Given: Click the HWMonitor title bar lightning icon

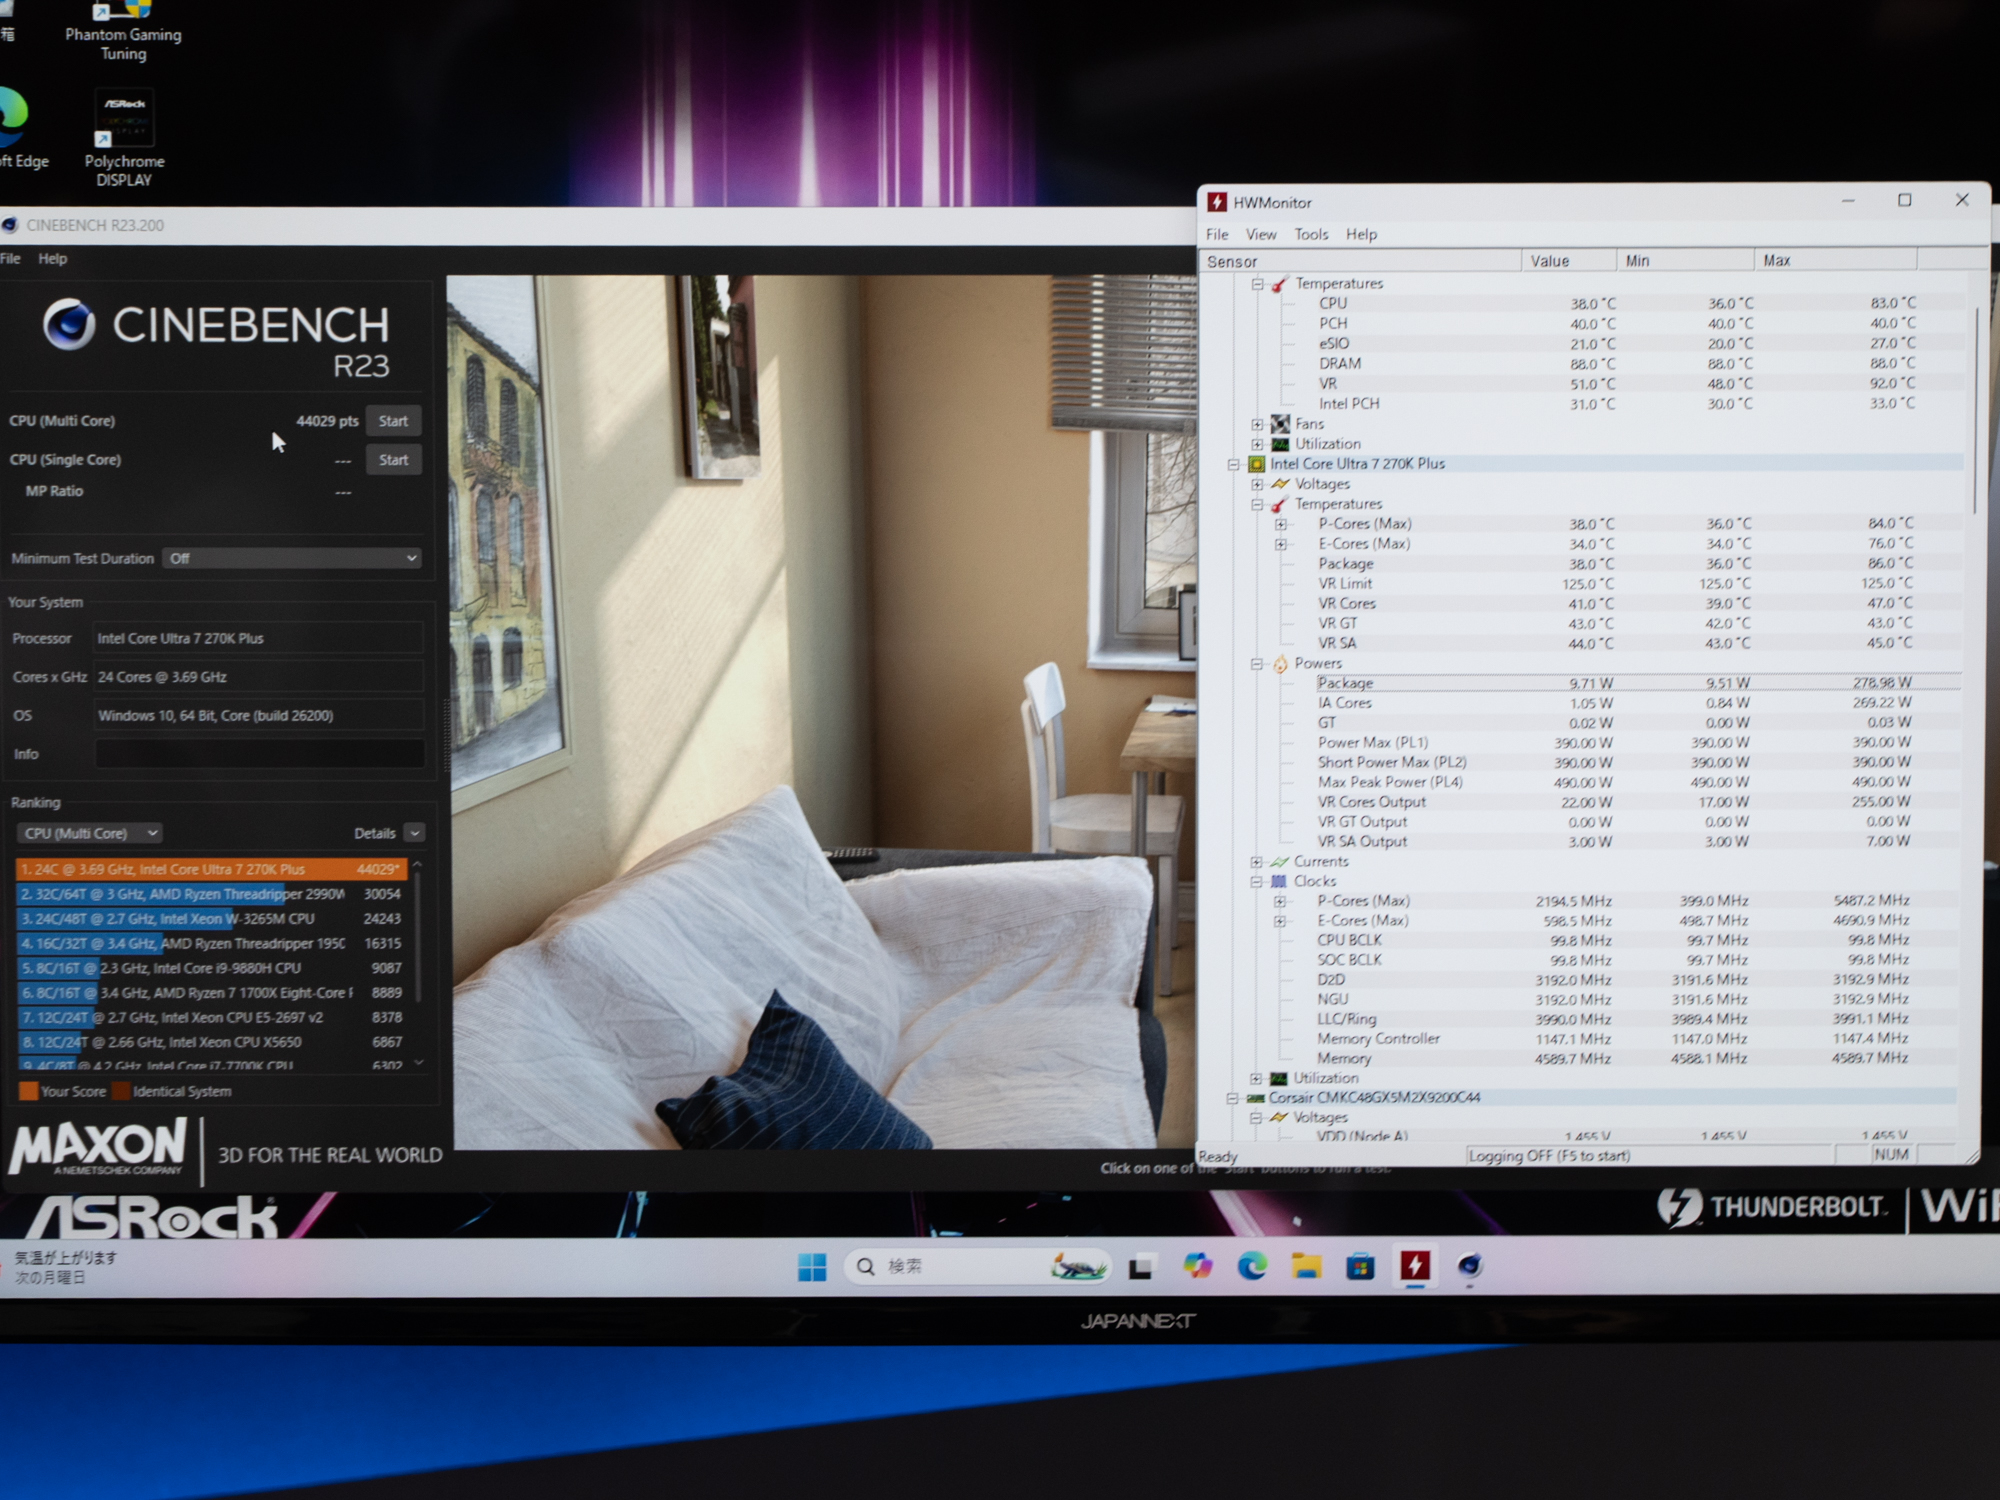Looking at the screenshot, I should 1217,202.
